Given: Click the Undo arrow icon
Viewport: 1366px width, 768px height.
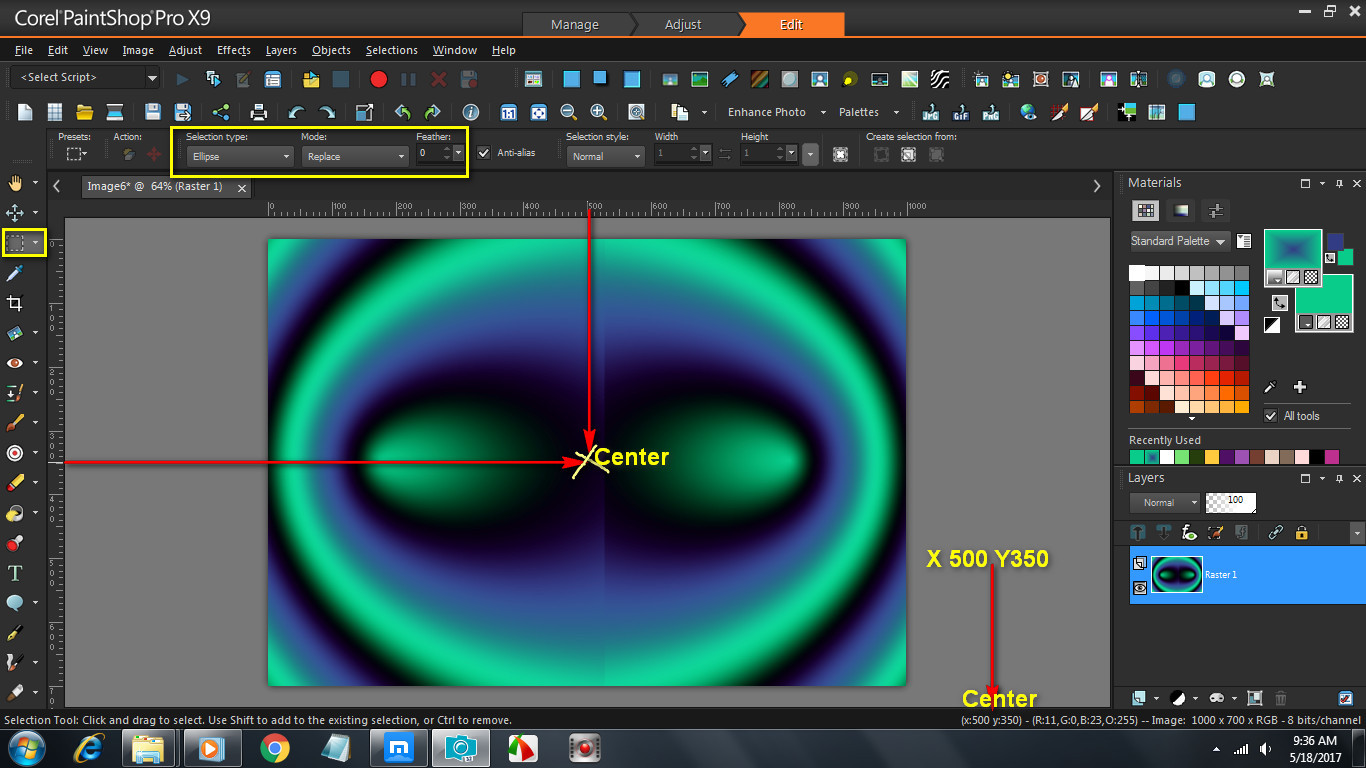Looking at the screenshot, I should pos(296,112).
